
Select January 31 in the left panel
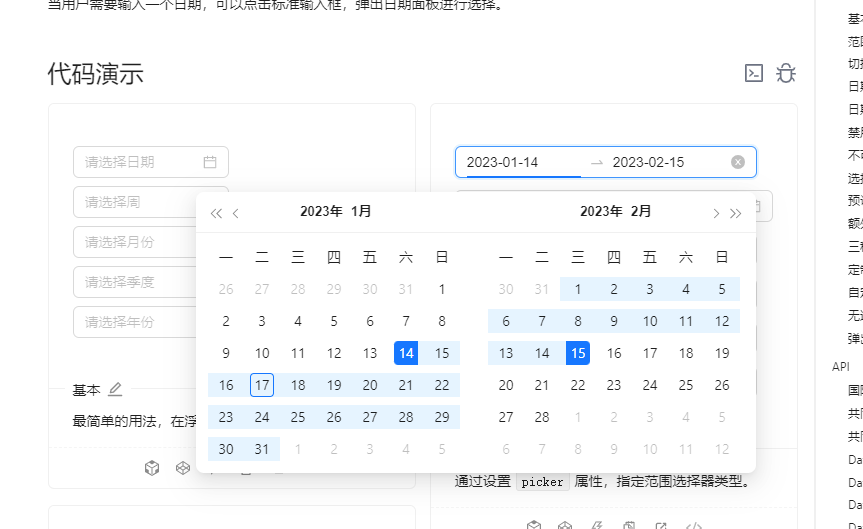(262, 449)
